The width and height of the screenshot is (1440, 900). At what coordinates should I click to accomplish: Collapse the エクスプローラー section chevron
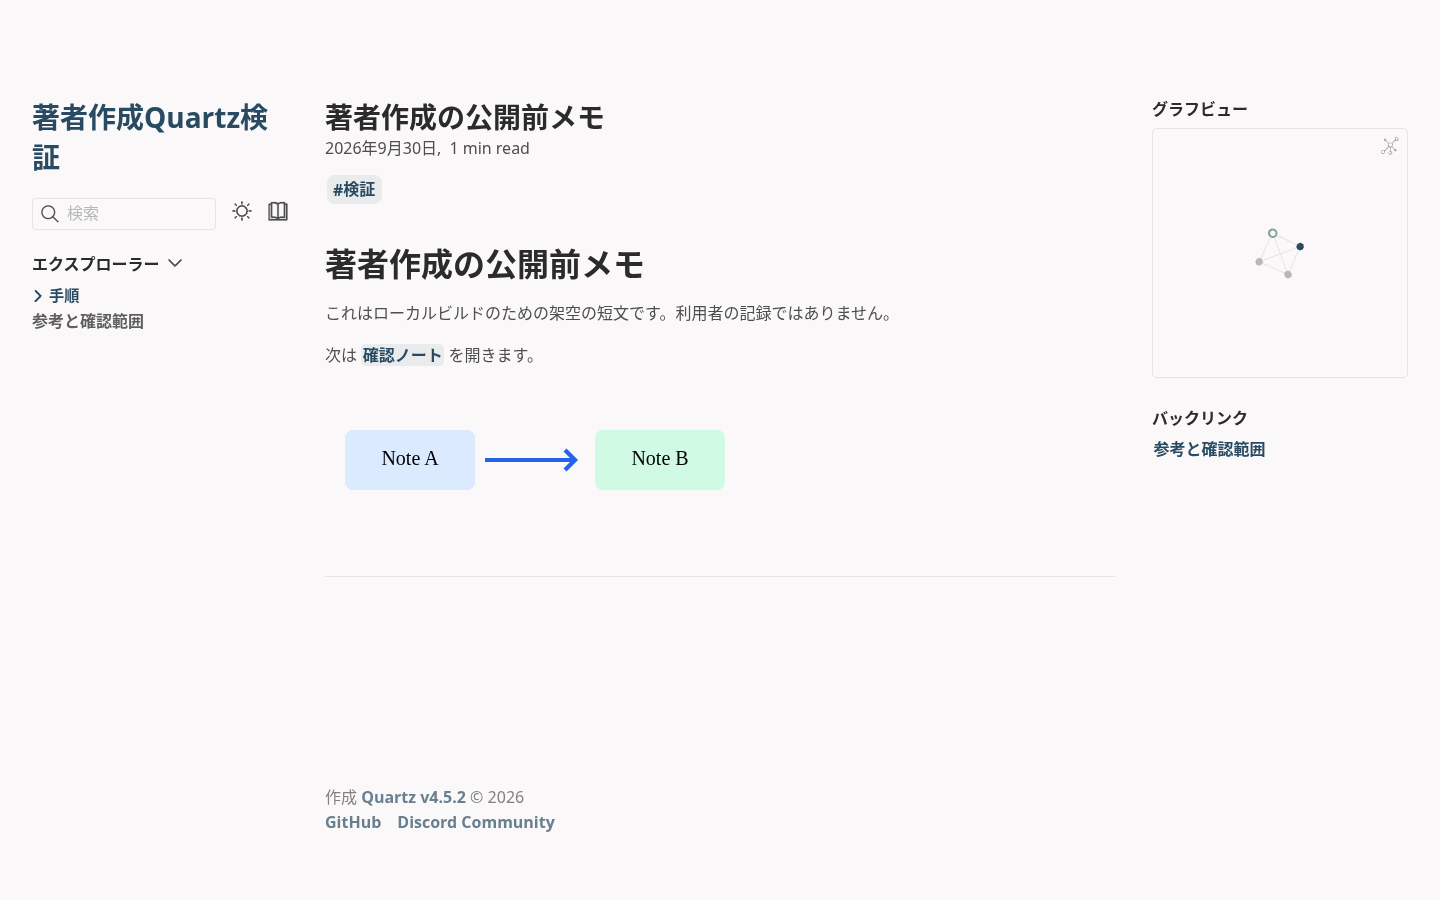[175, 263]
